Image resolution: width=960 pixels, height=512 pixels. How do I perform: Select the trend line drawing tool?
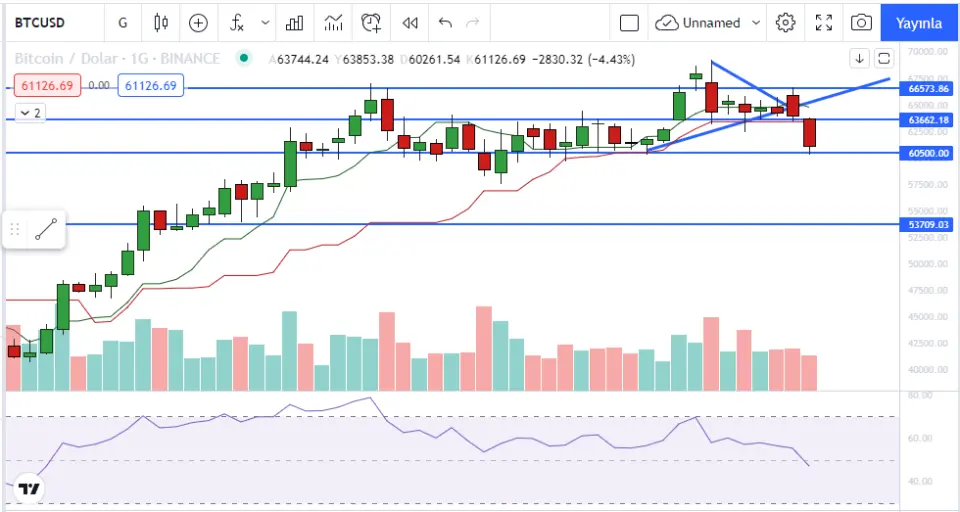pyautogui.click(x=45, y=229)
